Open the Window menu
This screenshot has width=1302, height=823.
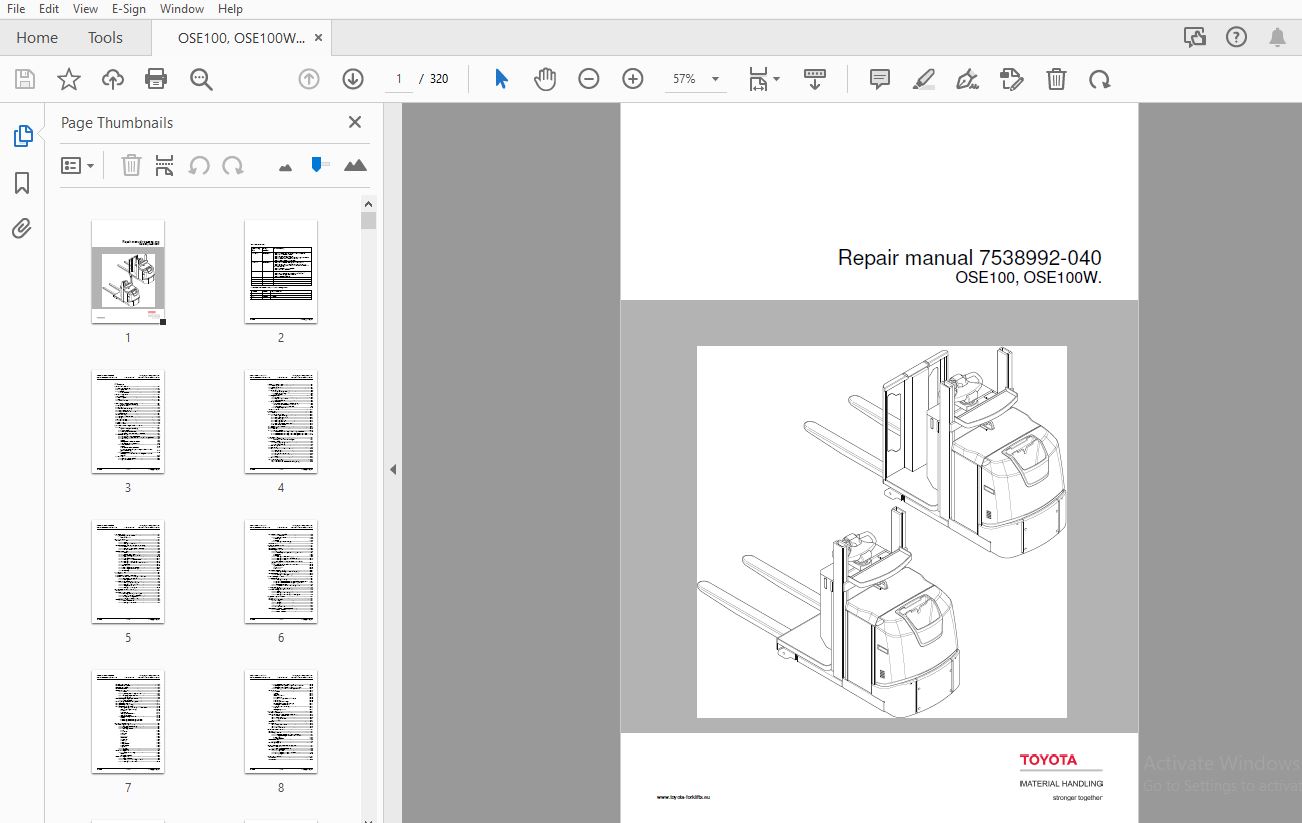tap(182, 8)
